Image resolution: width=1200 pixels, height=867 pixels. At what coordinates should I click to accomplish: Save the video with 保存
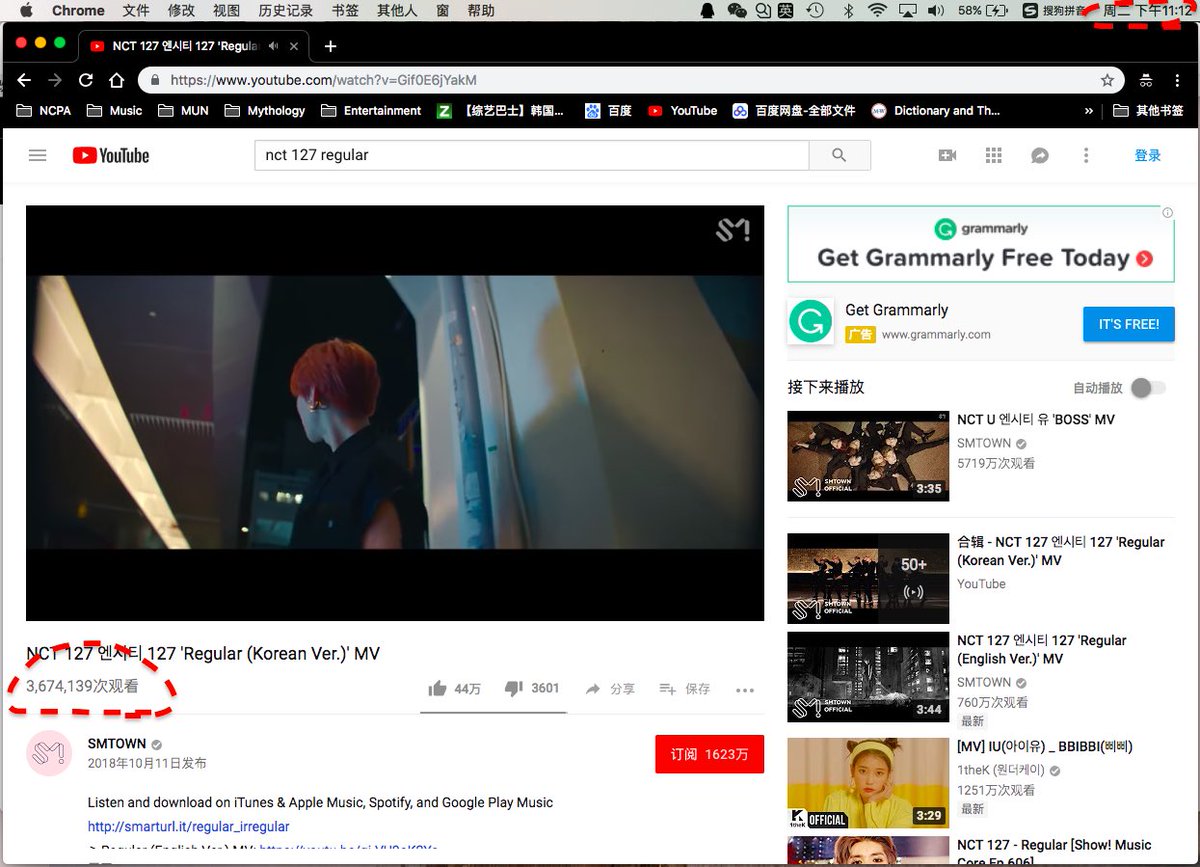pyautogui.click(x=685, y=689)
